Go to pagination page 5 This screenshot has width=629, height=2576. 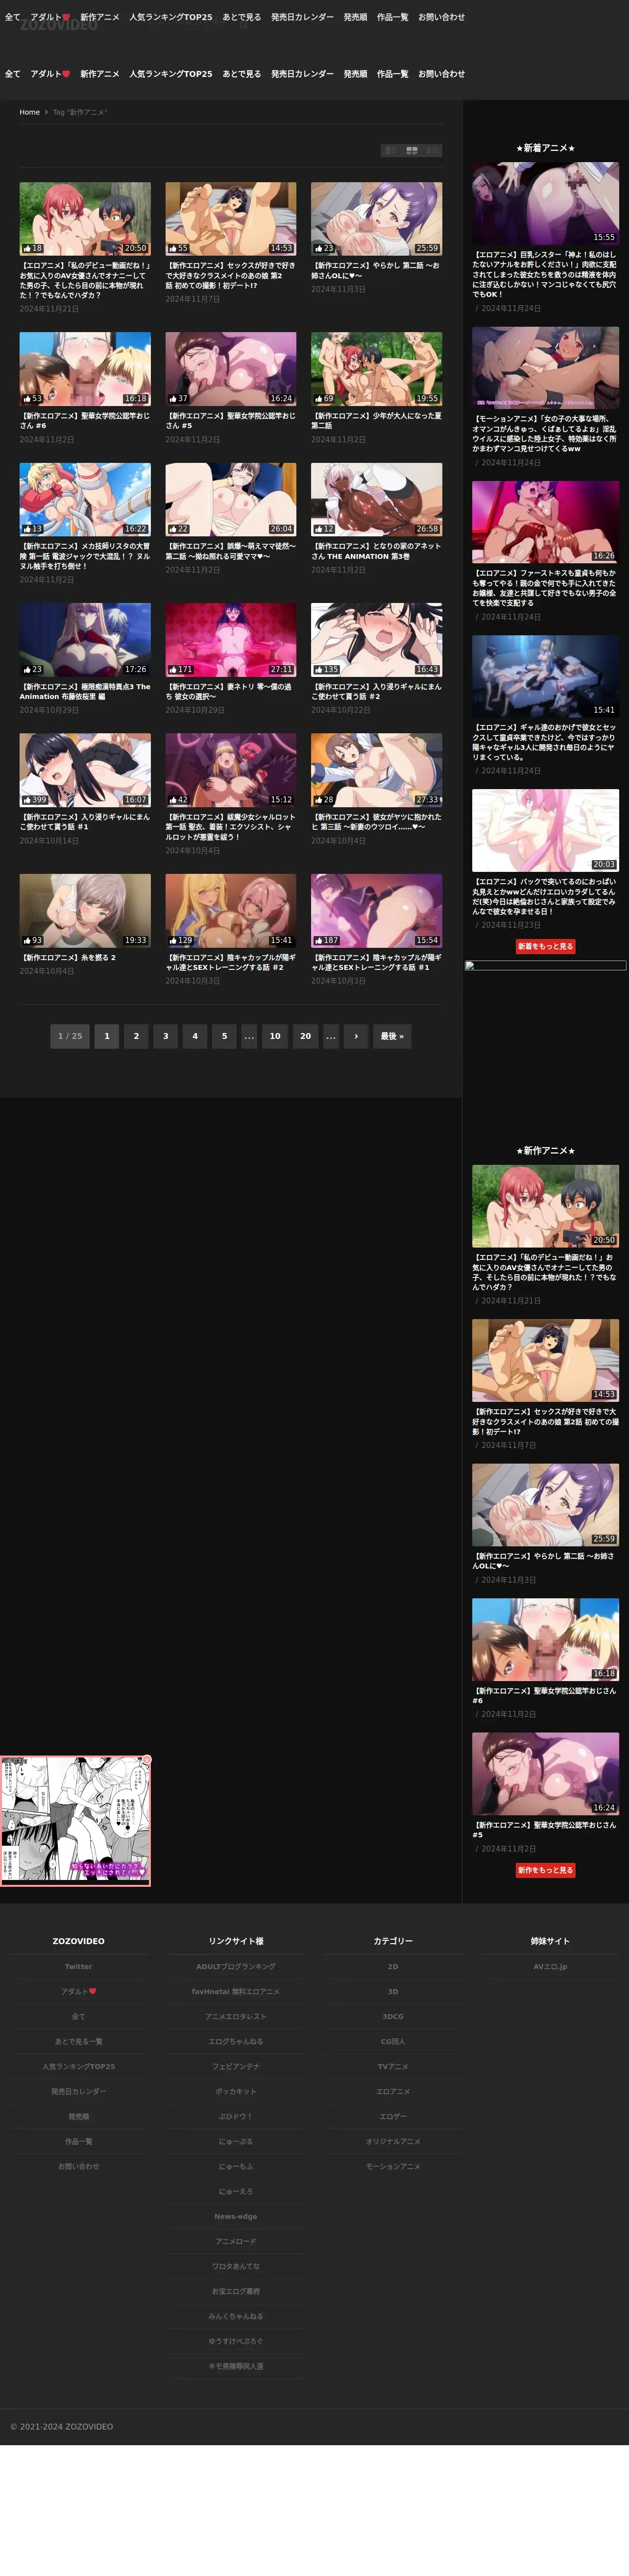[x=224, y=1036]
